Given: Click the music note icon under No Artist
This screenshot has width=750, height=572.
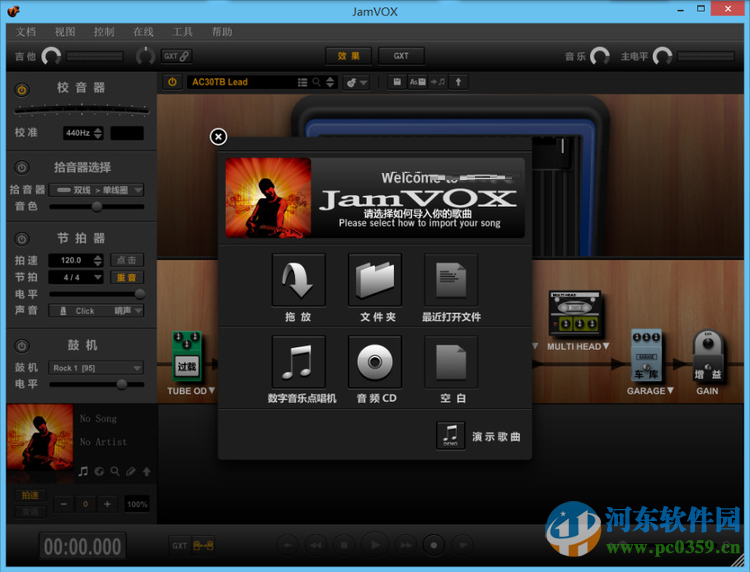Looking at the screenshot, I should pos(83,472).
